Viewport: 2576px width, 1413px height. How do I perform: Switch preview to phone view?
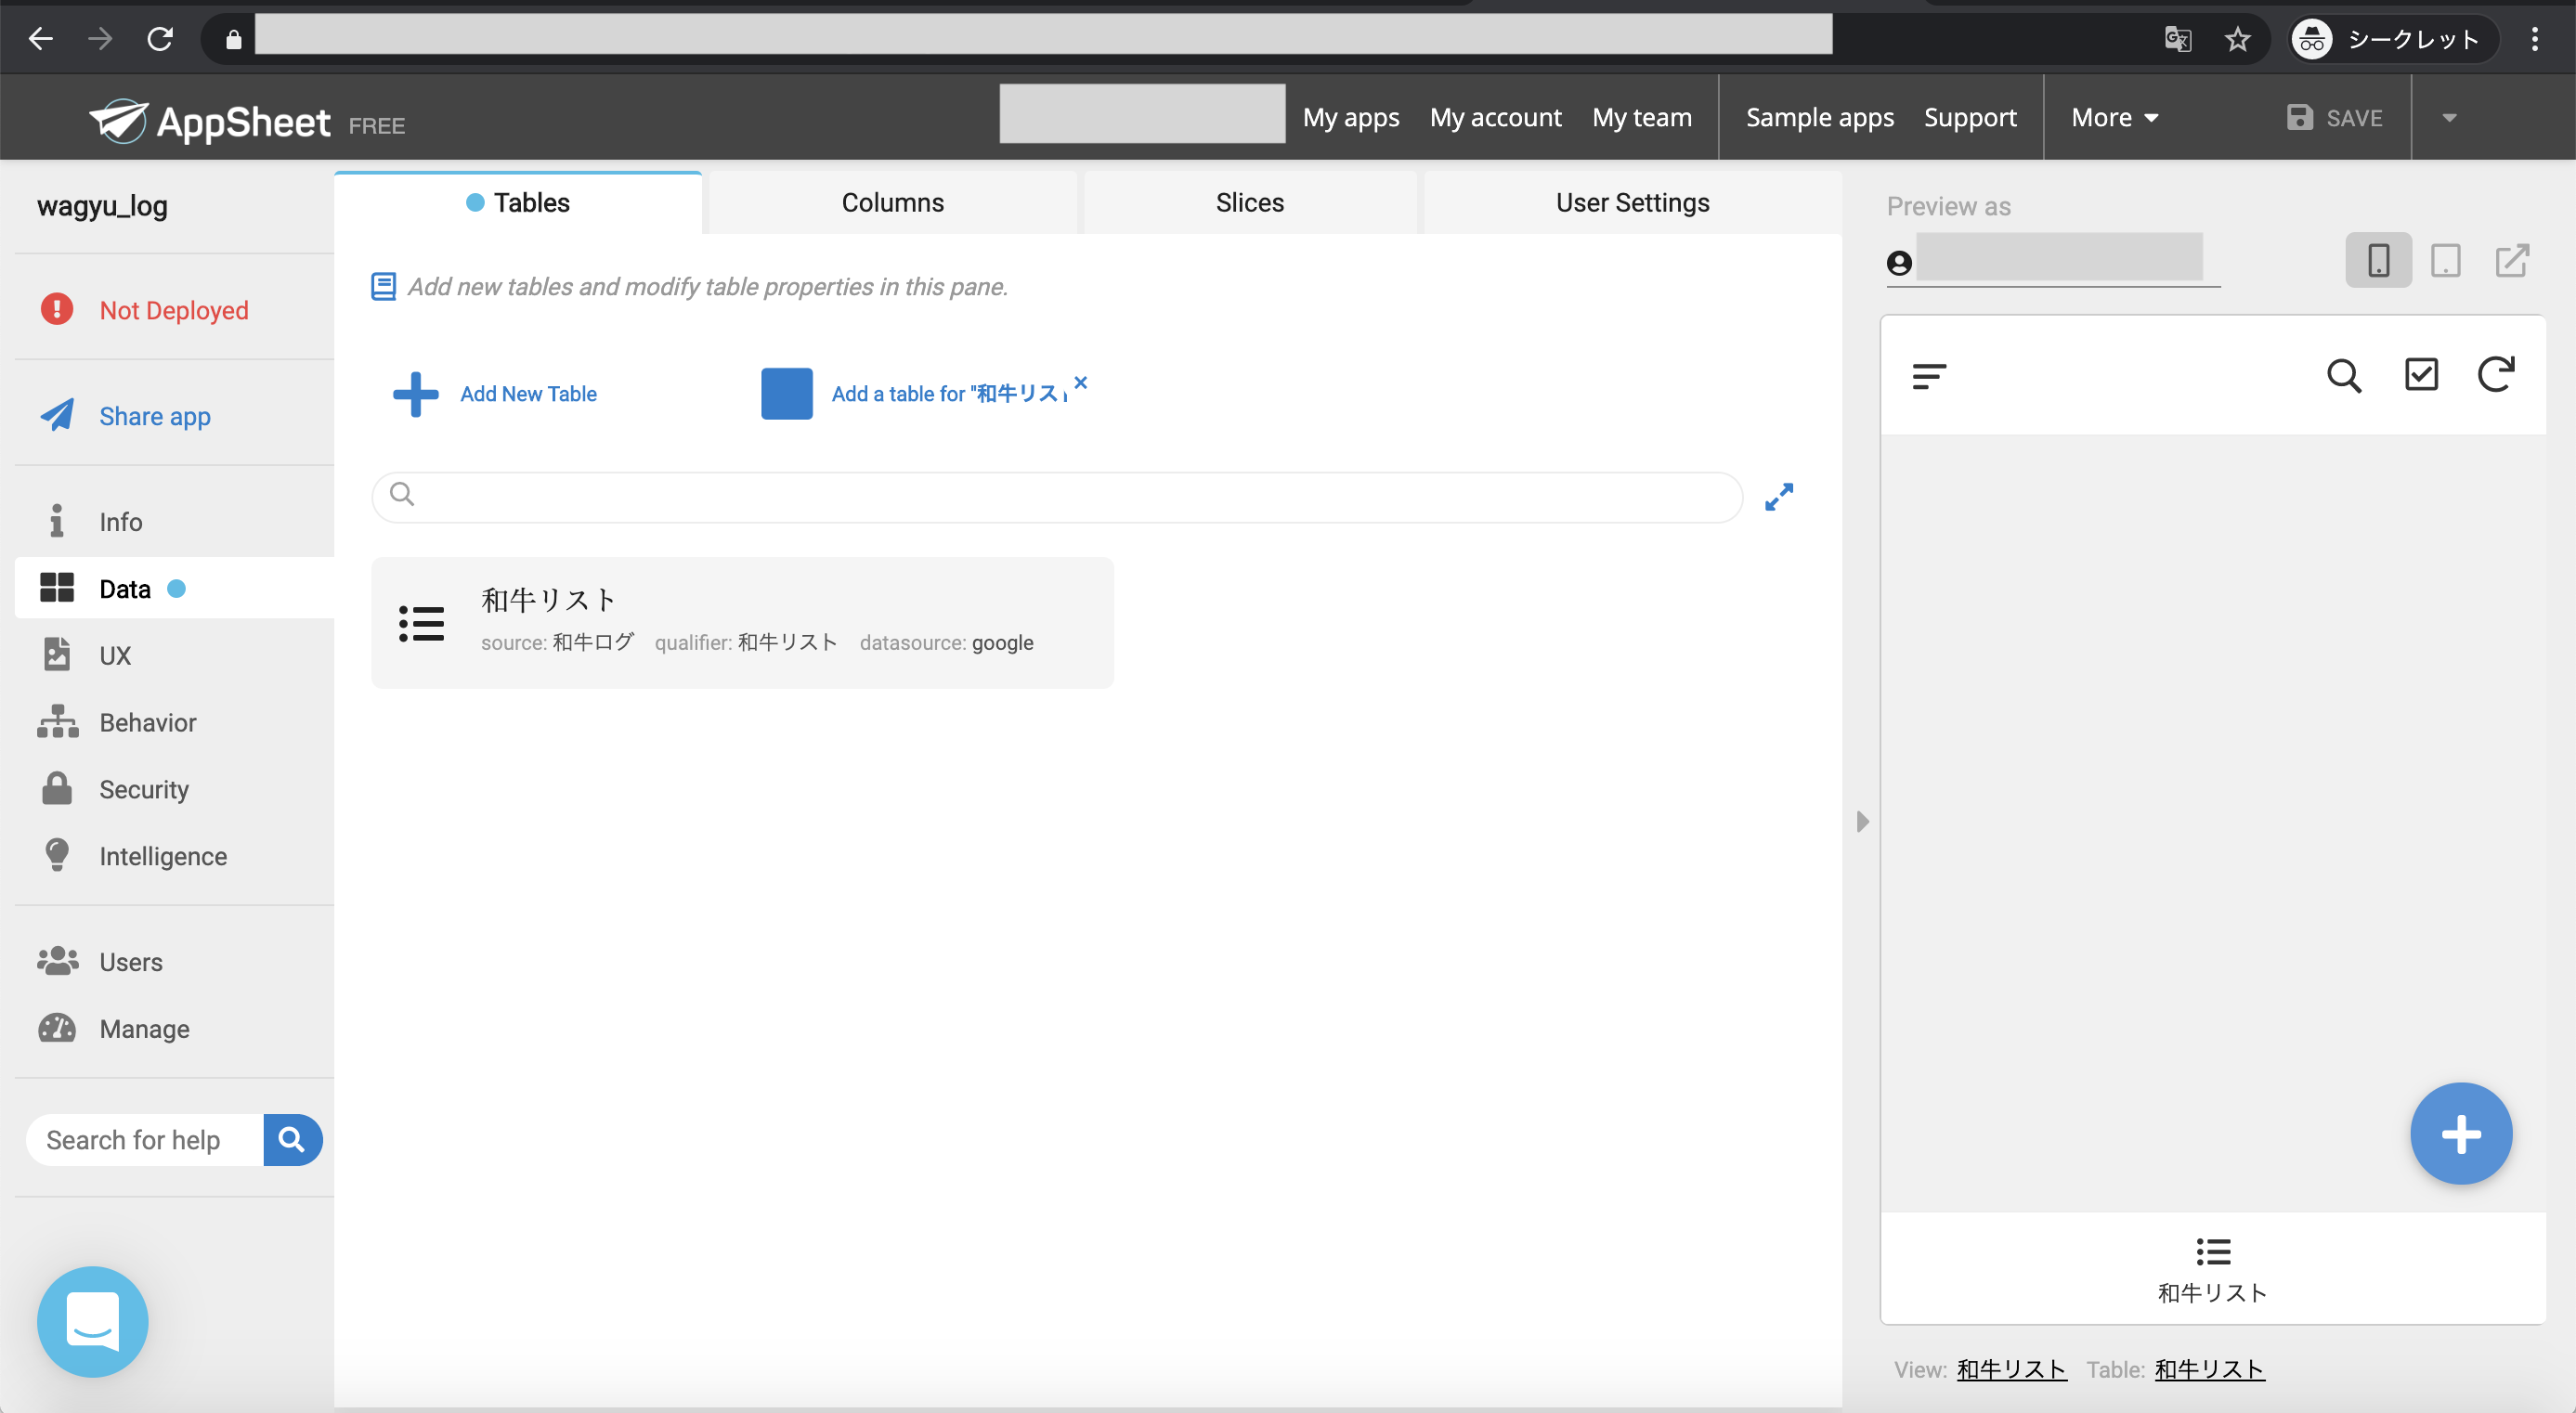pos(2379,260)
